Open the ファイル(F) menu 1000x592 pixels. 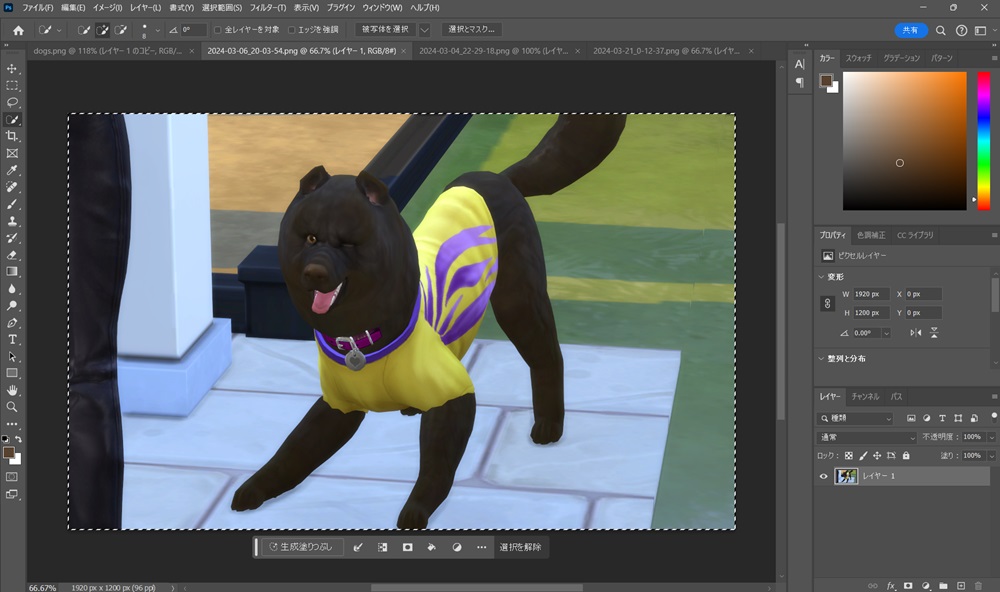tap(38, 8)
